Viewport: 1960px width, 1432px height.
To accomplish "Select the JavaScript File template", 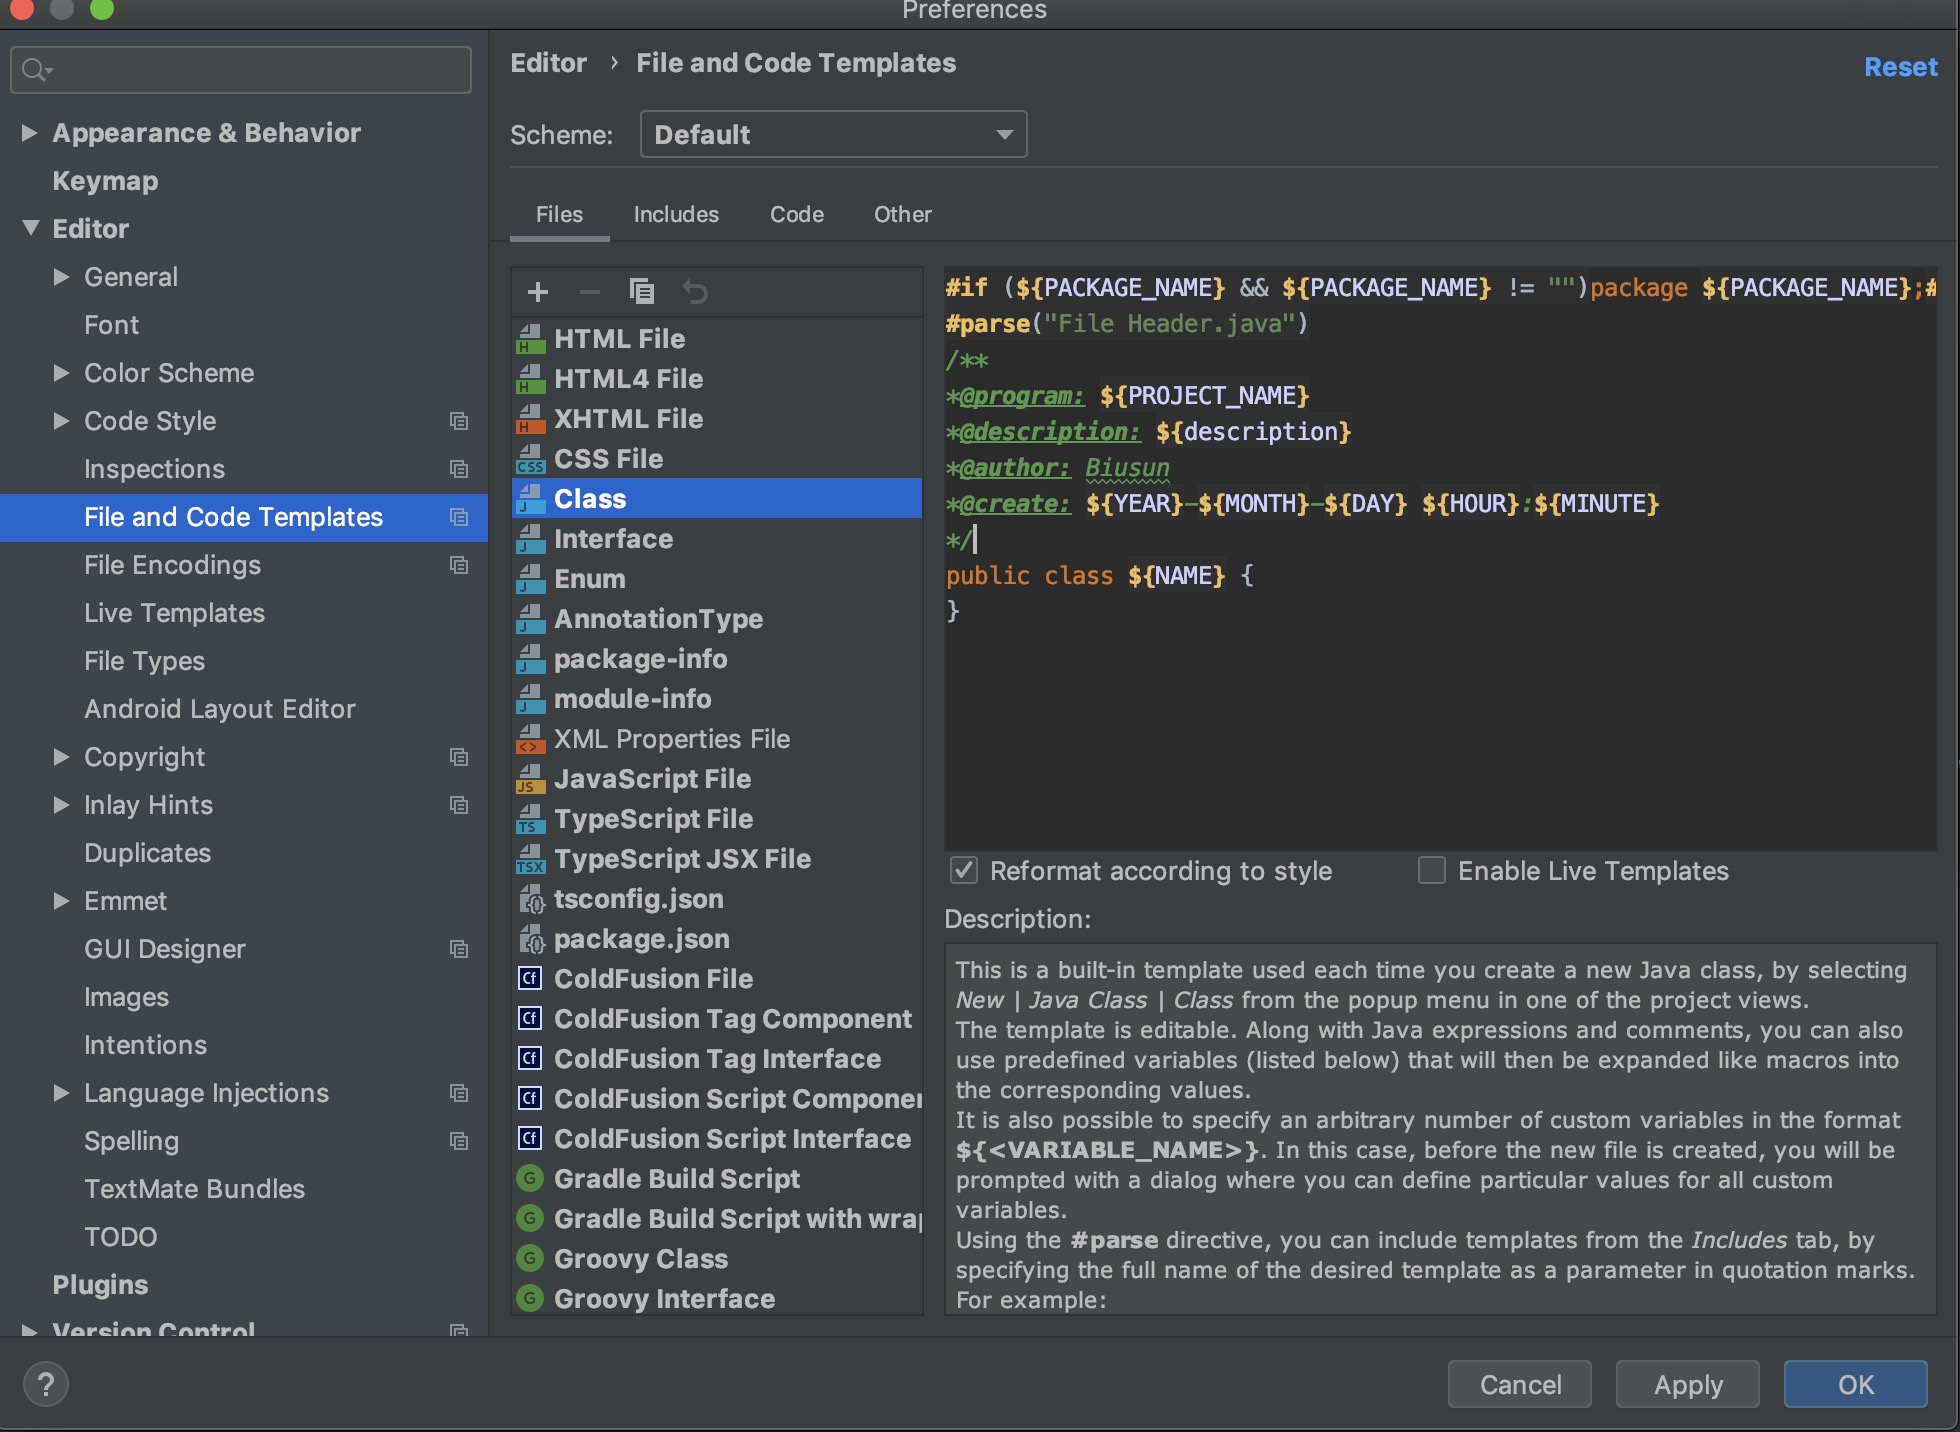I will [x=652, y=779].
